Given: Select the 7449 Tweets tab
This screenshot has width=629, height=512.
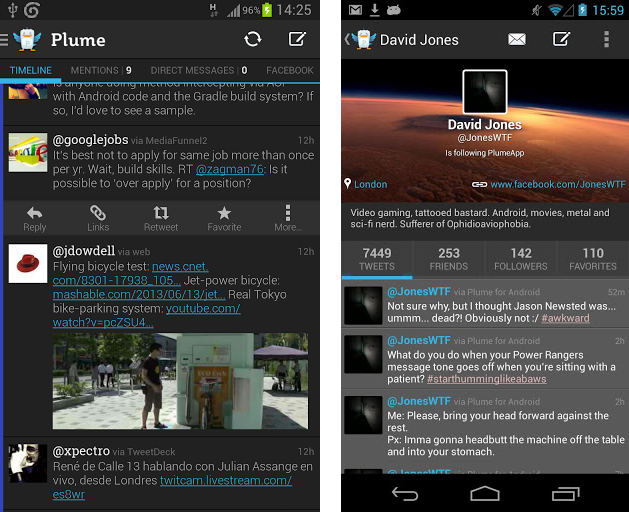Looking at the screenshot, I should click(x=377, y=259).
